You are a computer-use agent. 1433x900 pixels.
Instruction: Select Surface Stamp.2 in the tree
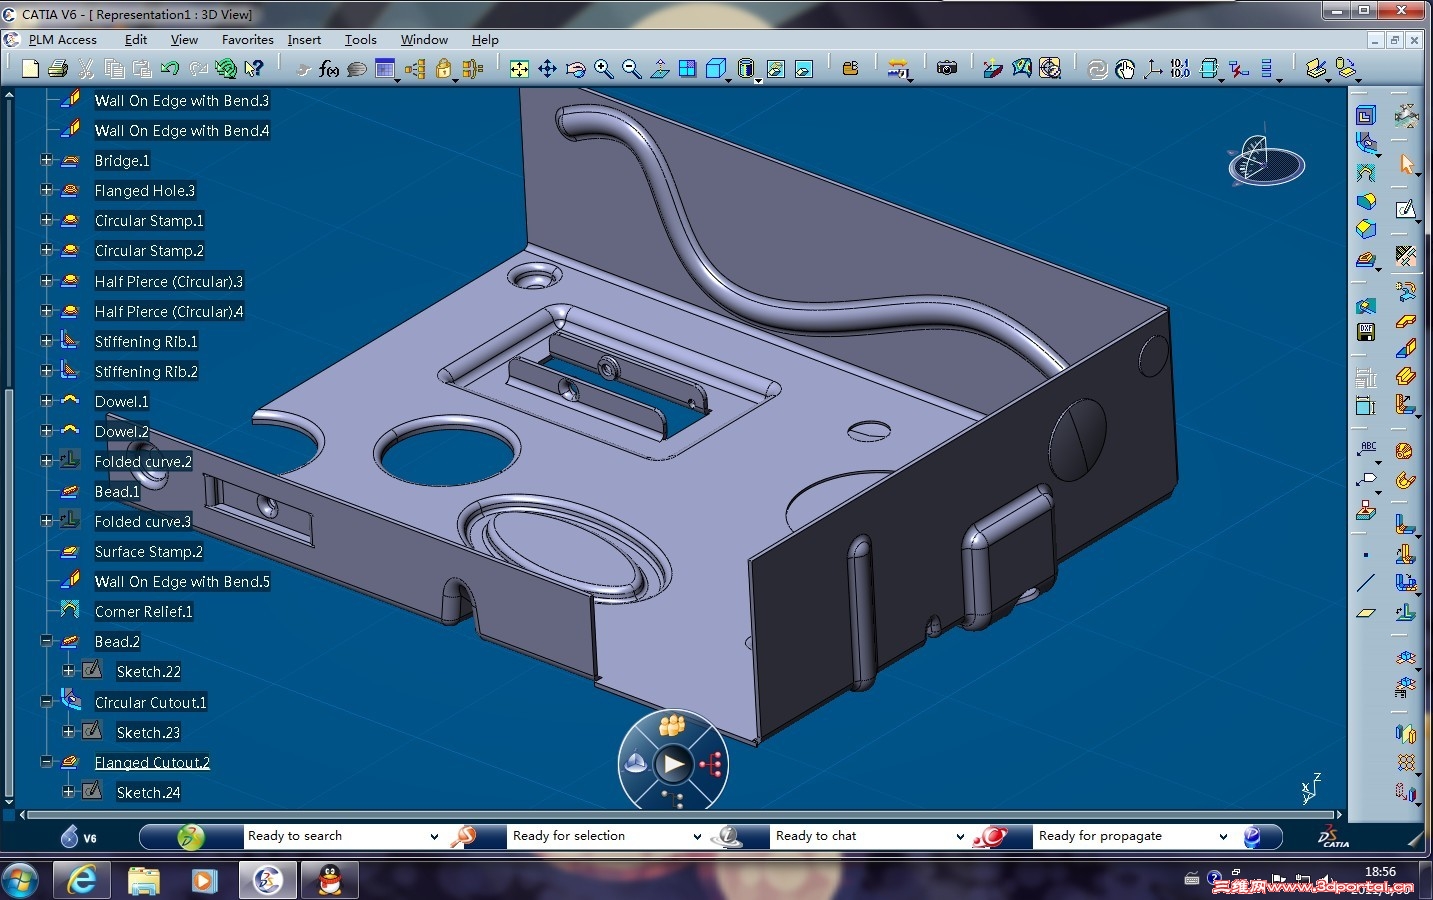click(149, 551)
